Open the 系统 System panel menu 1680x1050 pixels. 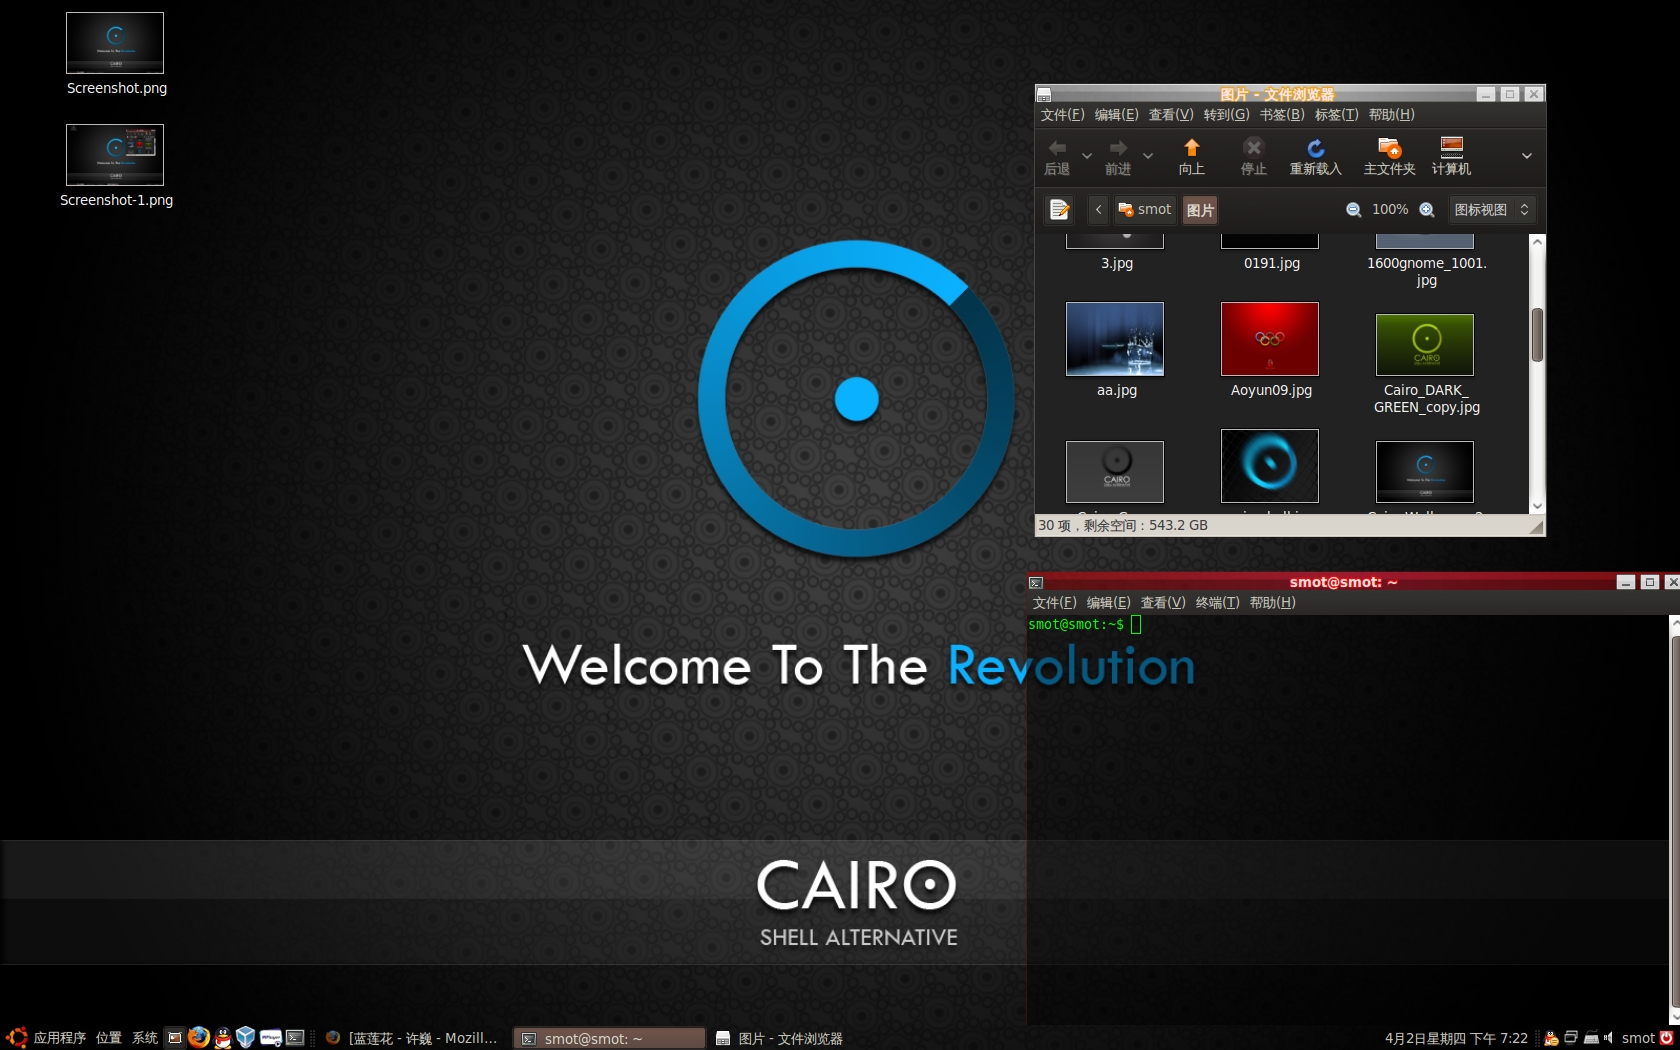[x=145, y=1038]
